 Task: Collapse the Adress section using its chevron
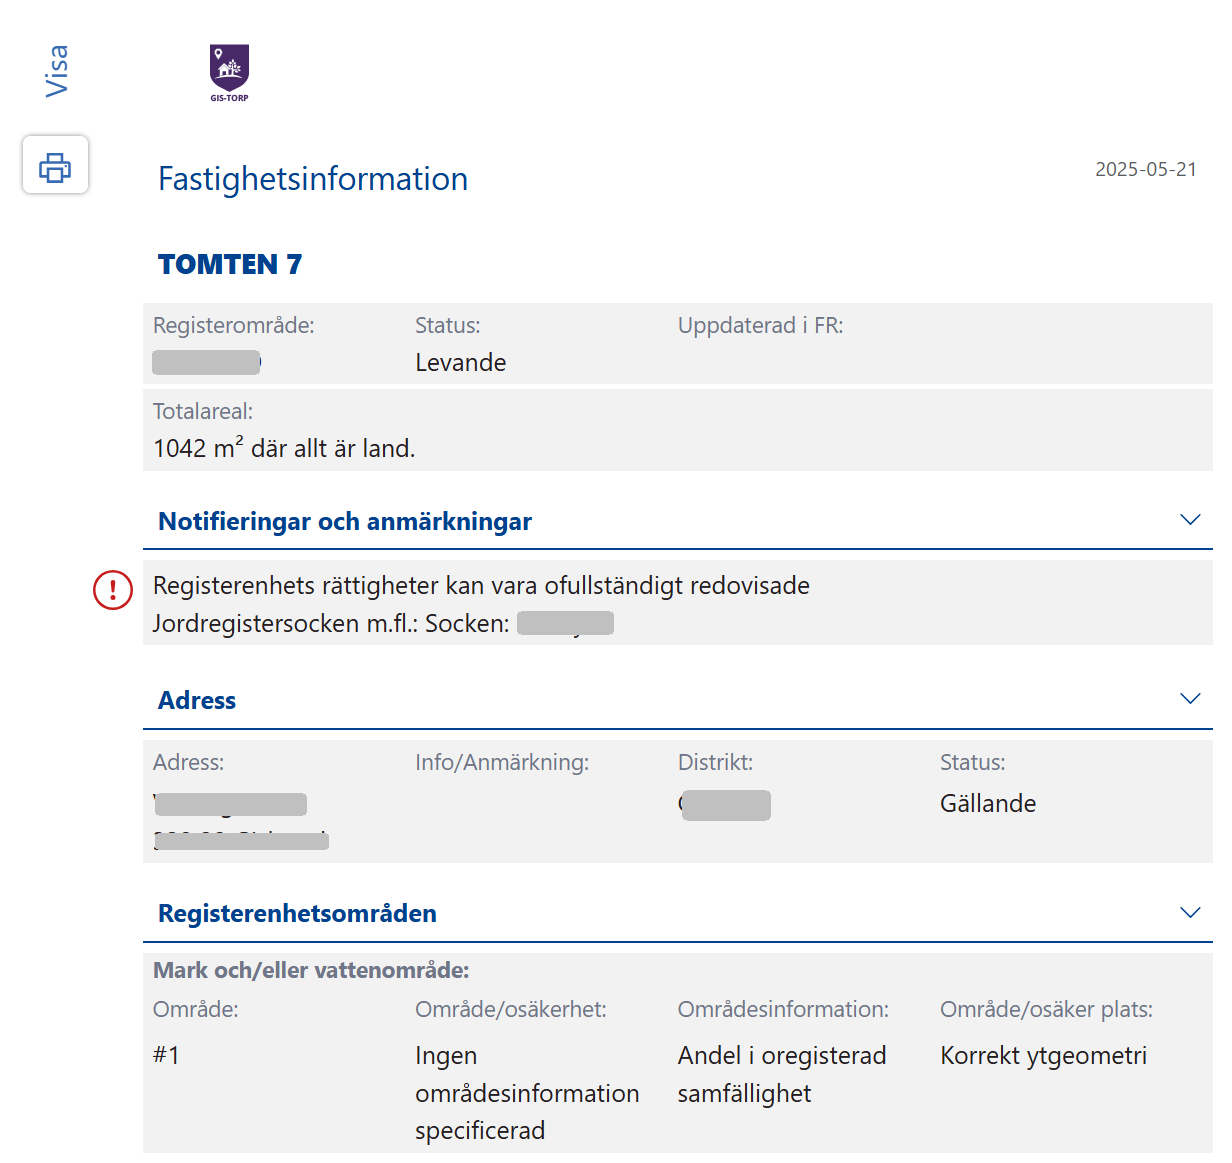[1190, 699]
